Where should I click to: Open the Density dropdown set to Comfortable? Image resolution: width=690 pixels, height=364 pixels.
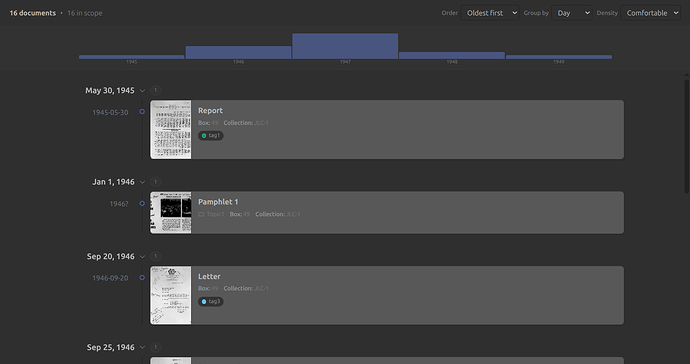click(650, 13)
